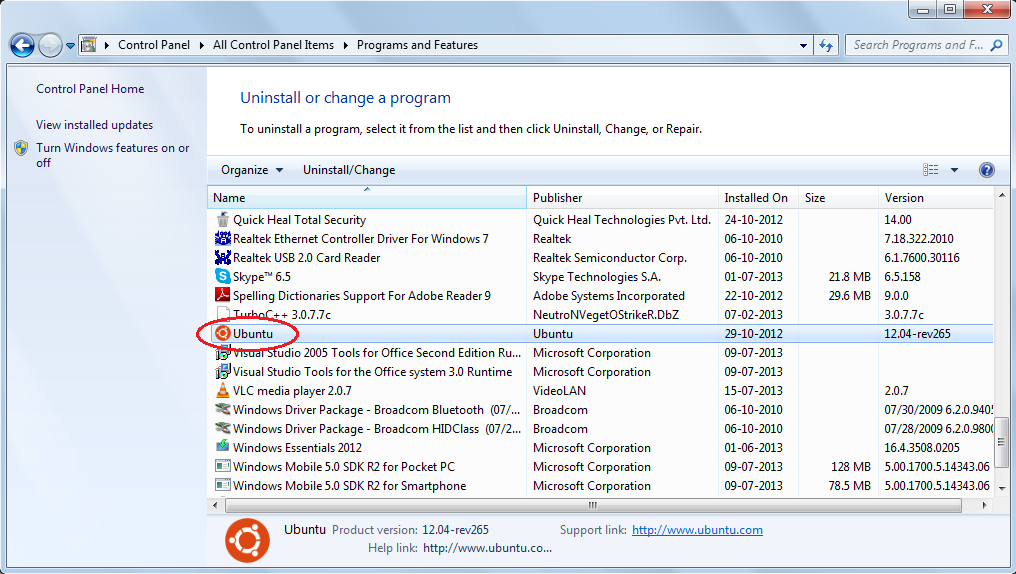The height and width of the screenshot is (574, 1016).
Task: Select the Windows Essentials 2012 icon
Action: pyautogui.click(x=222, y=447)
